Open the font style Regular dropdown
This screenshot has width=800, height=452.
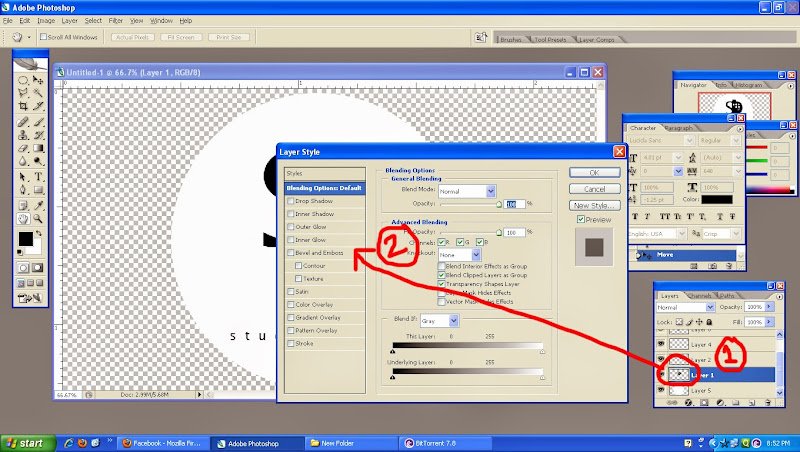736,140
